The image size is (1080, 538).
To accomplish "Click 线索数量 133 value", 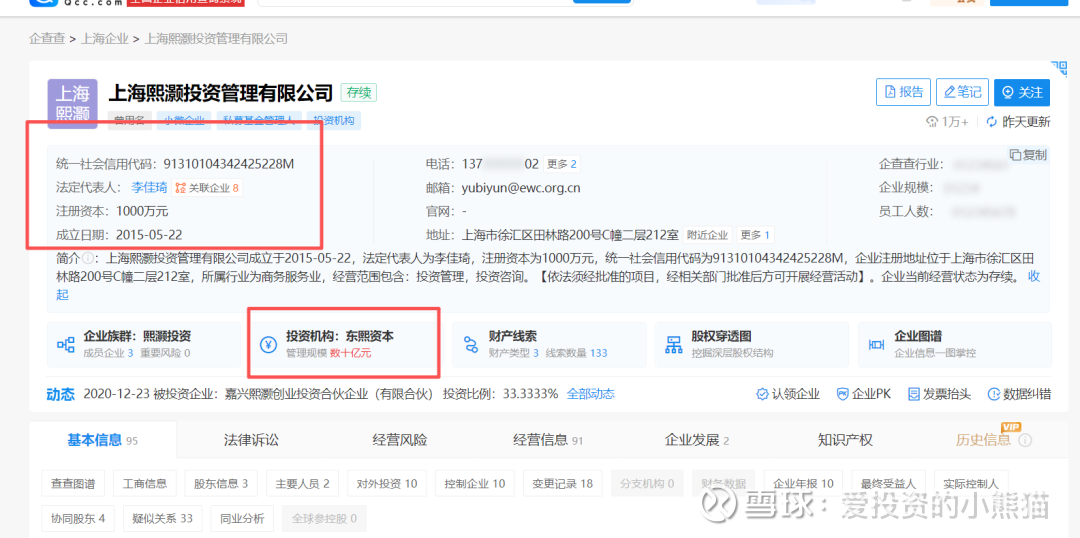I will [x=599, y=353].
